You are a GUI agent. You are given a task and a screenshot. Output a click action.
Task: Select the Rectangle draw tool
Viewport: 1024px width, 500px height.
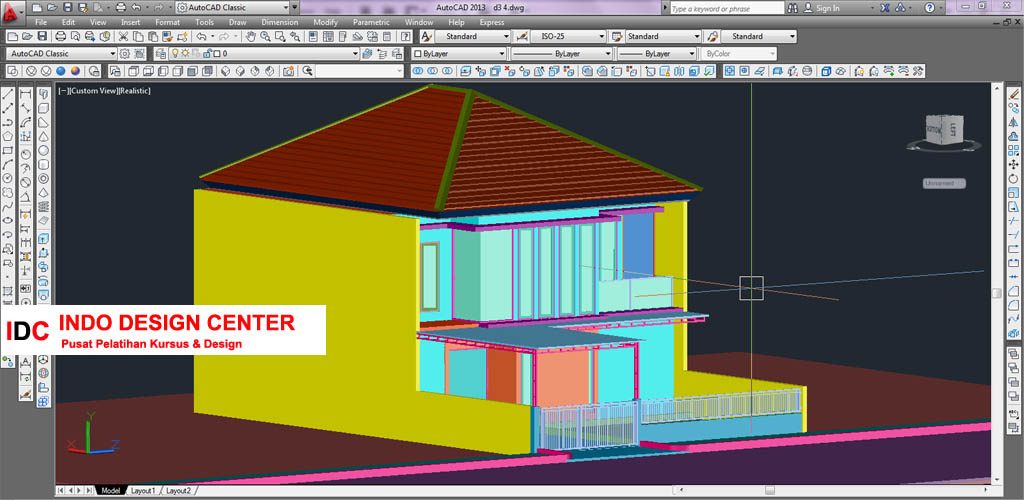(x=8, y=150)
